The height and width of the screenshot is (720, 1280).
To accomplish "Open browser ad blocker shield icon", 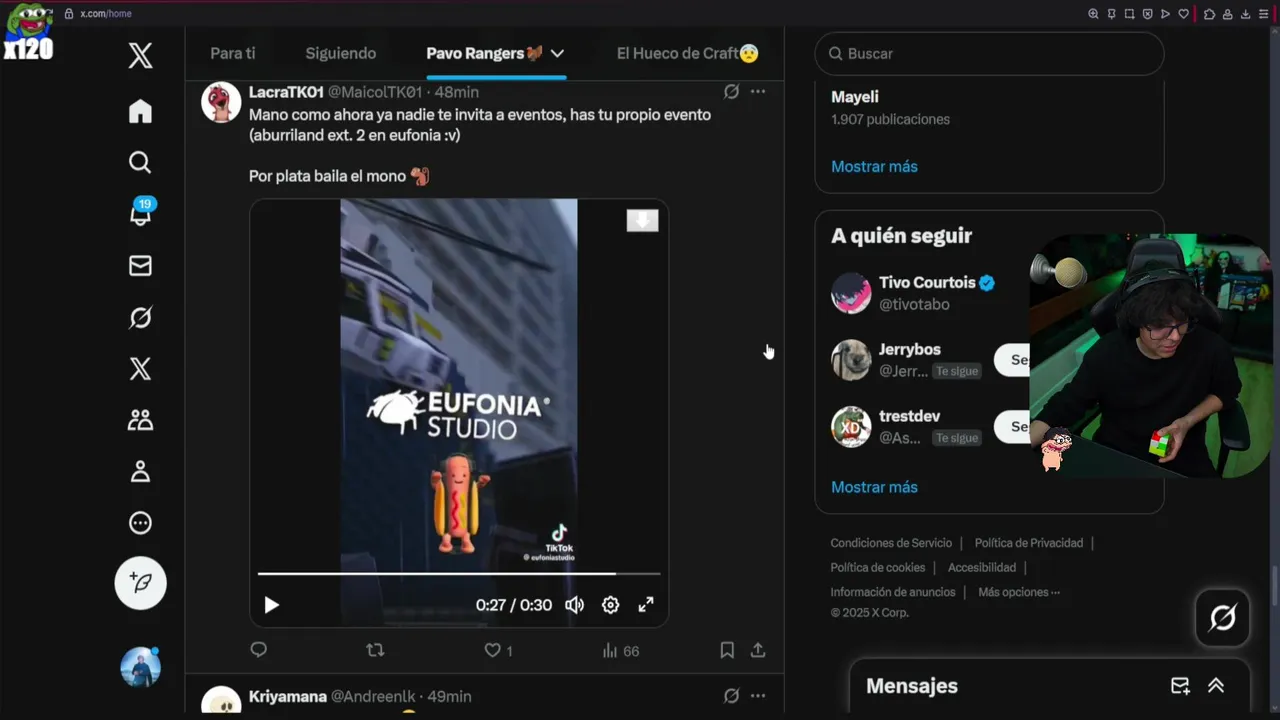I will point(1147,14).
